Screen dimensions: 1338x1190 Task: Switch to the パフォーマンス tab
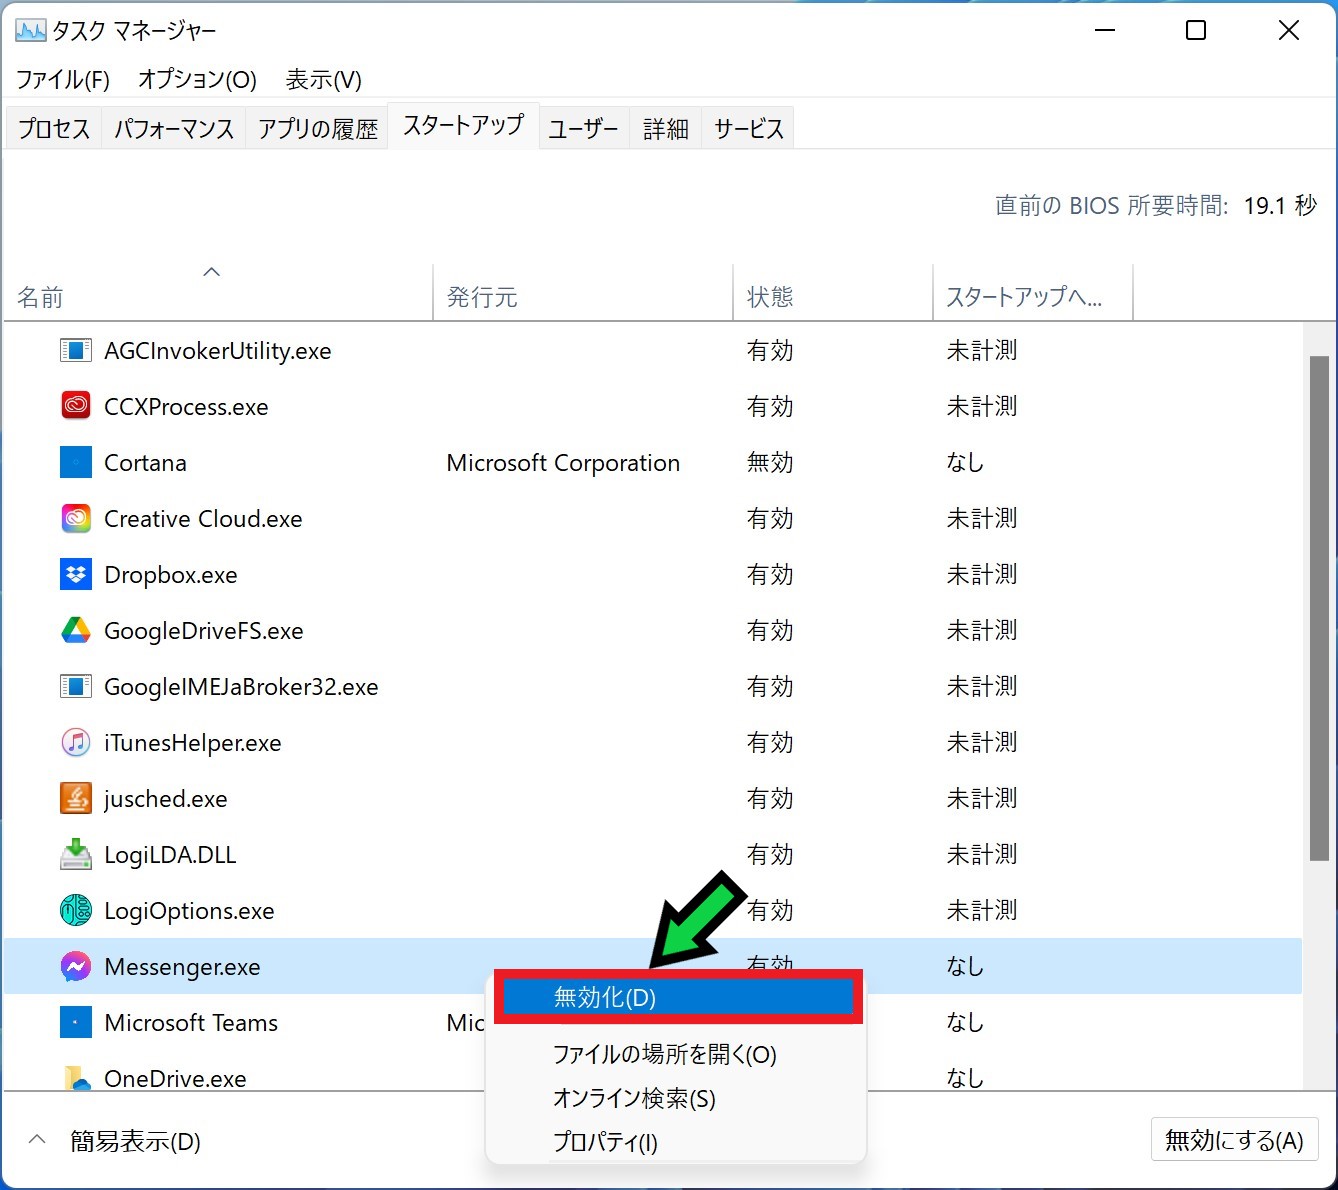coord(173,129)
